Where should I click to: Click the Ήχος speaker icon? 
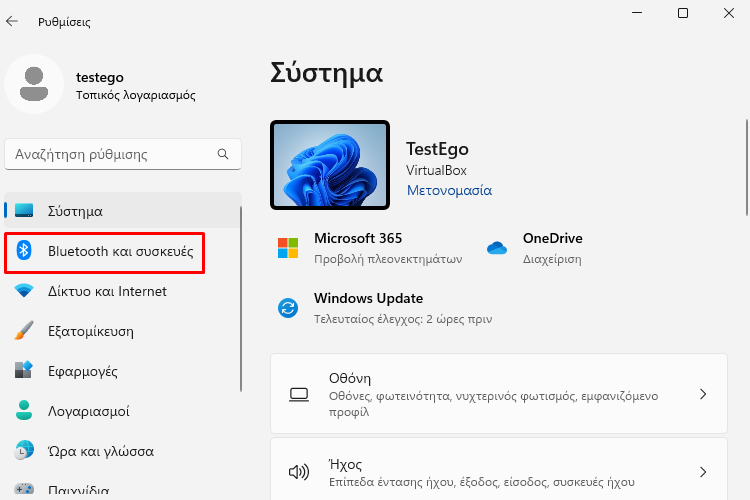(299, 472)
